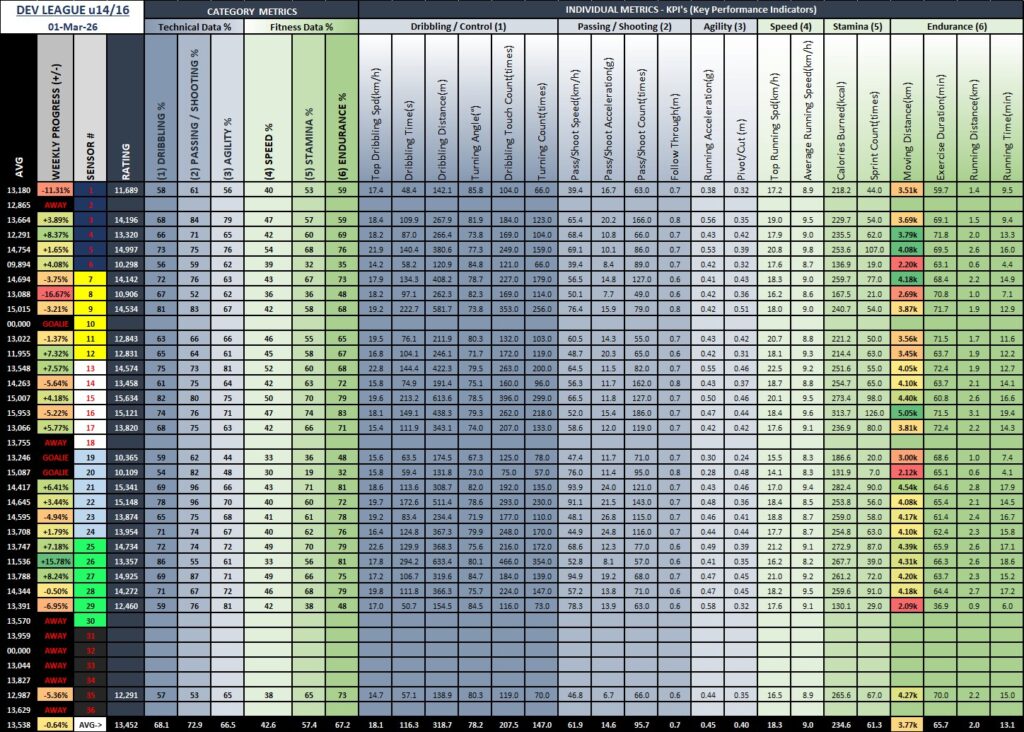Click the CATEGORY METRICS header
This screenshot has height=732, width=1024.
click(251, 10)
